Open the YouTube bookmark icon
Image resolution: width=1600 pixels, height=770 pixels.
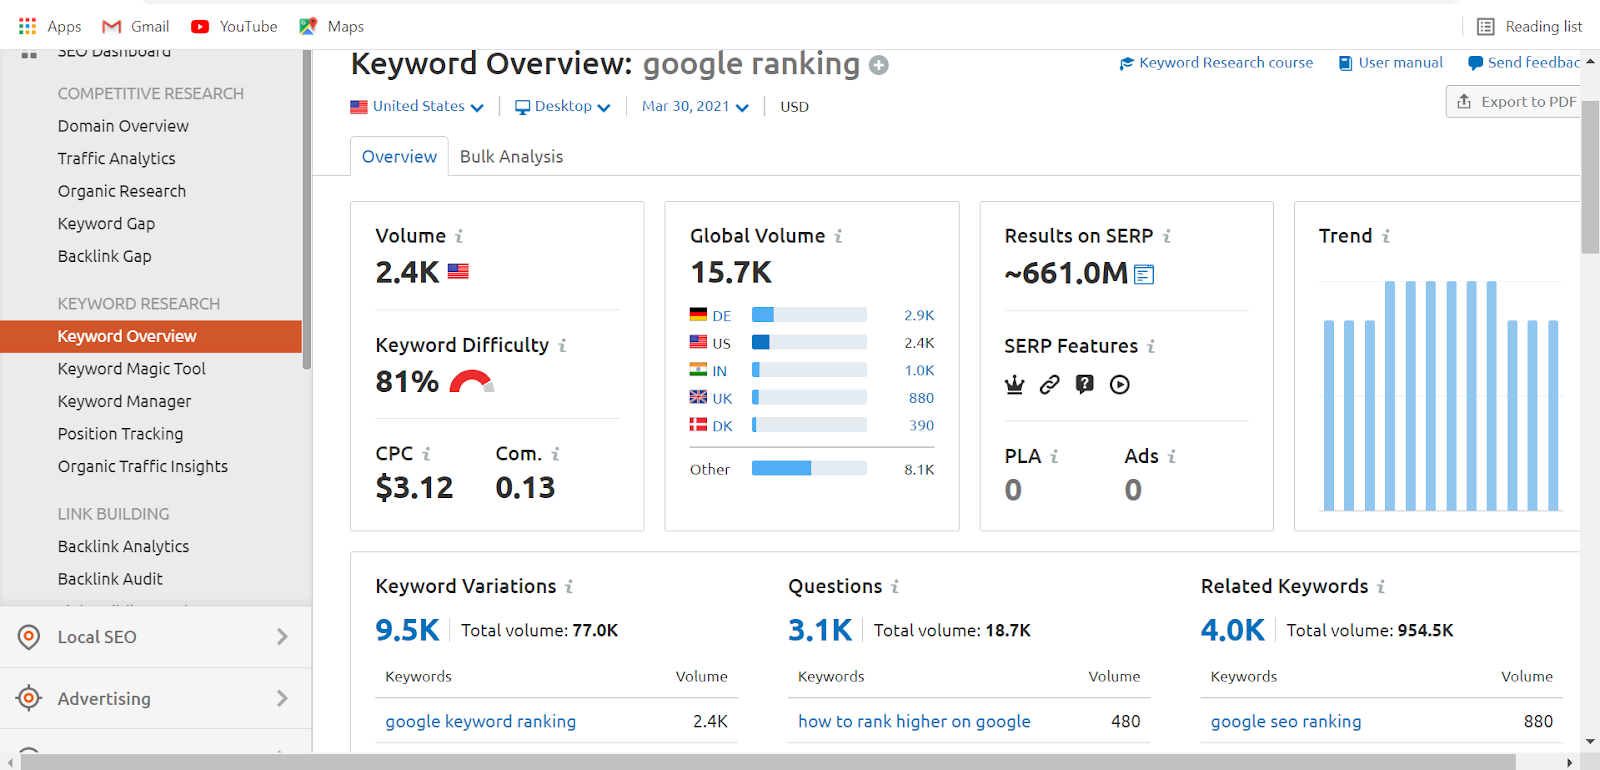point(200,26)
